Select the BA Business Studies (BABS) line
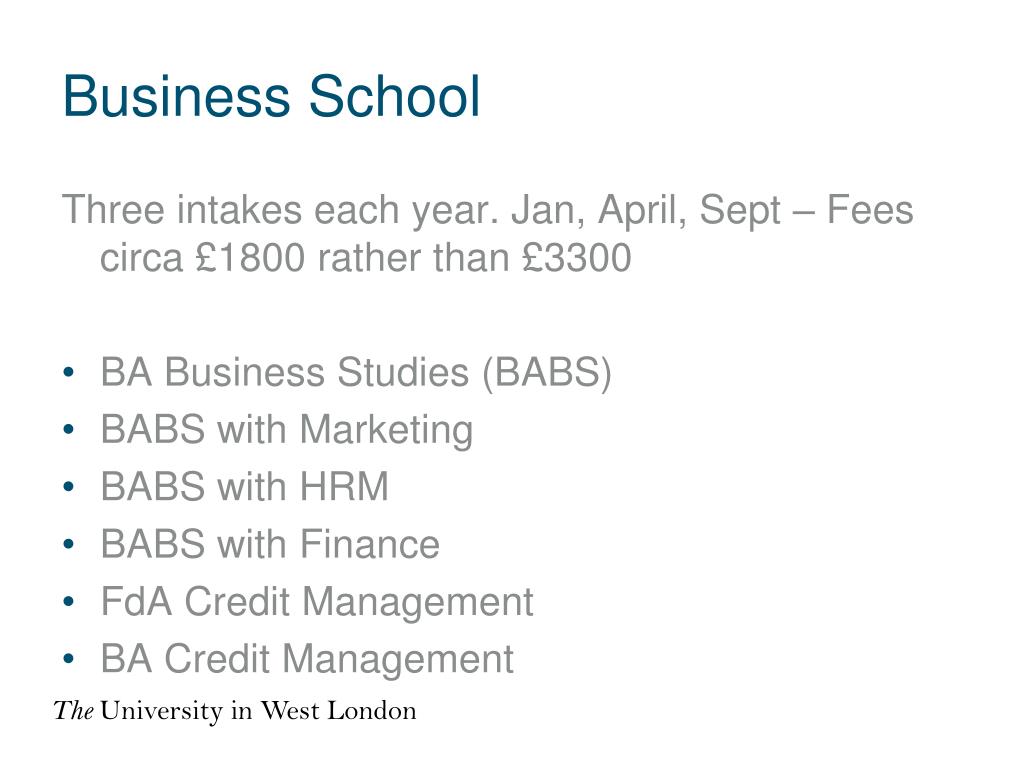Viewport: 1024px width, 768px height. point(356,373)
